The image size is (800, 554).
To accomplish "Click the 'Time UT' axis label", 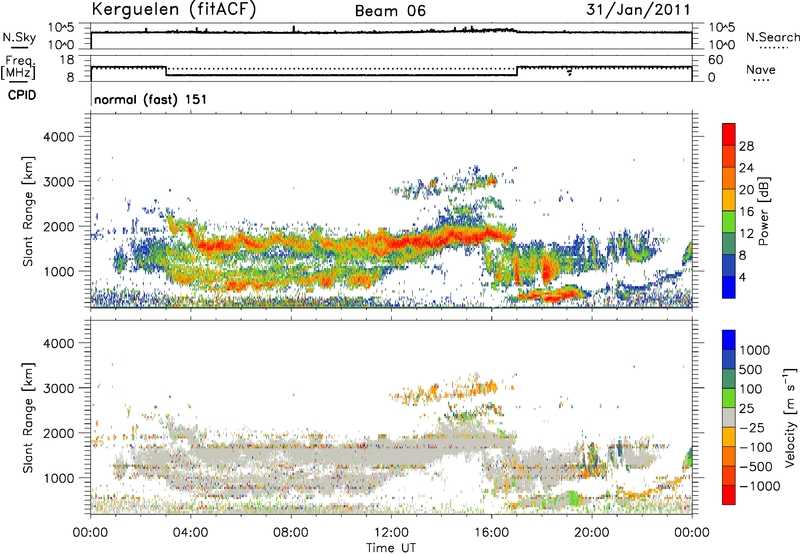I will click(391, 548).
